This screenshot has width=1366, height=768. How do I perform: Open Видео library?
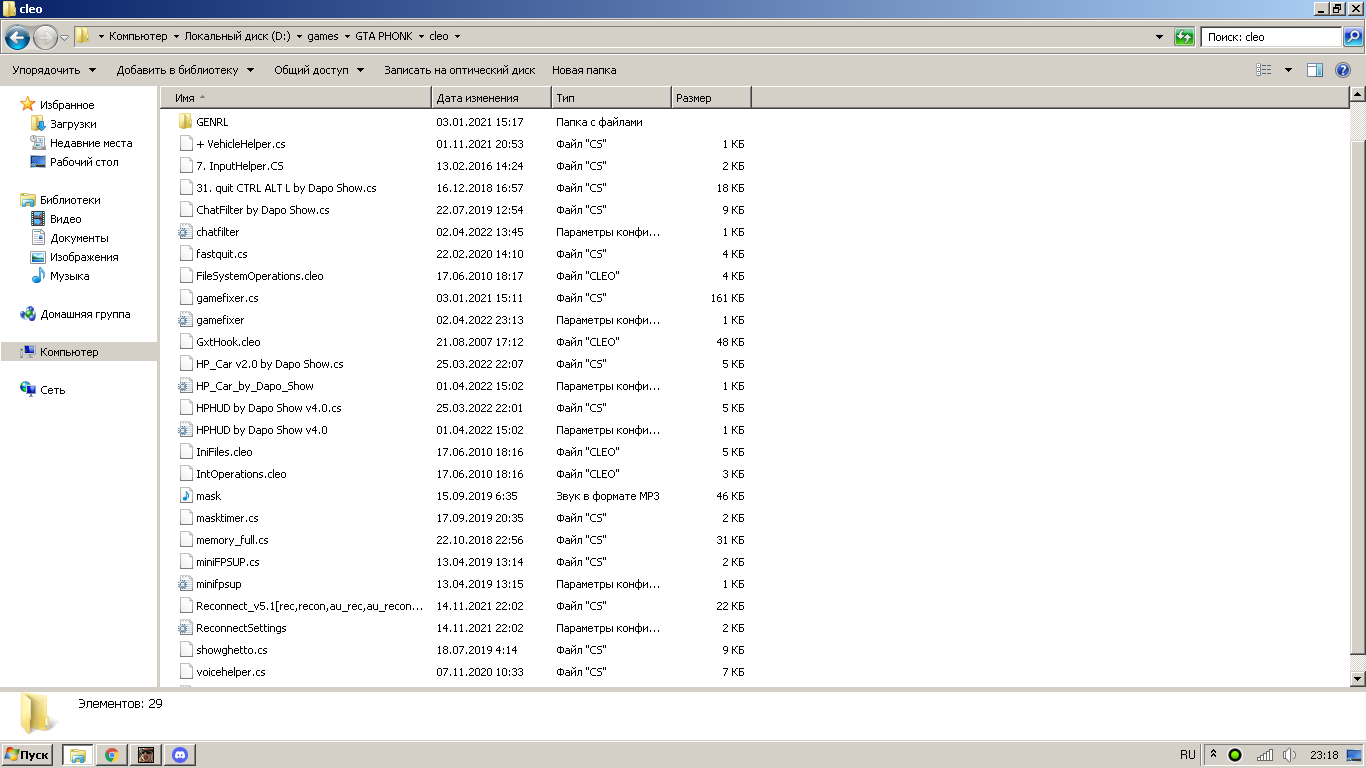click(66, 219)
